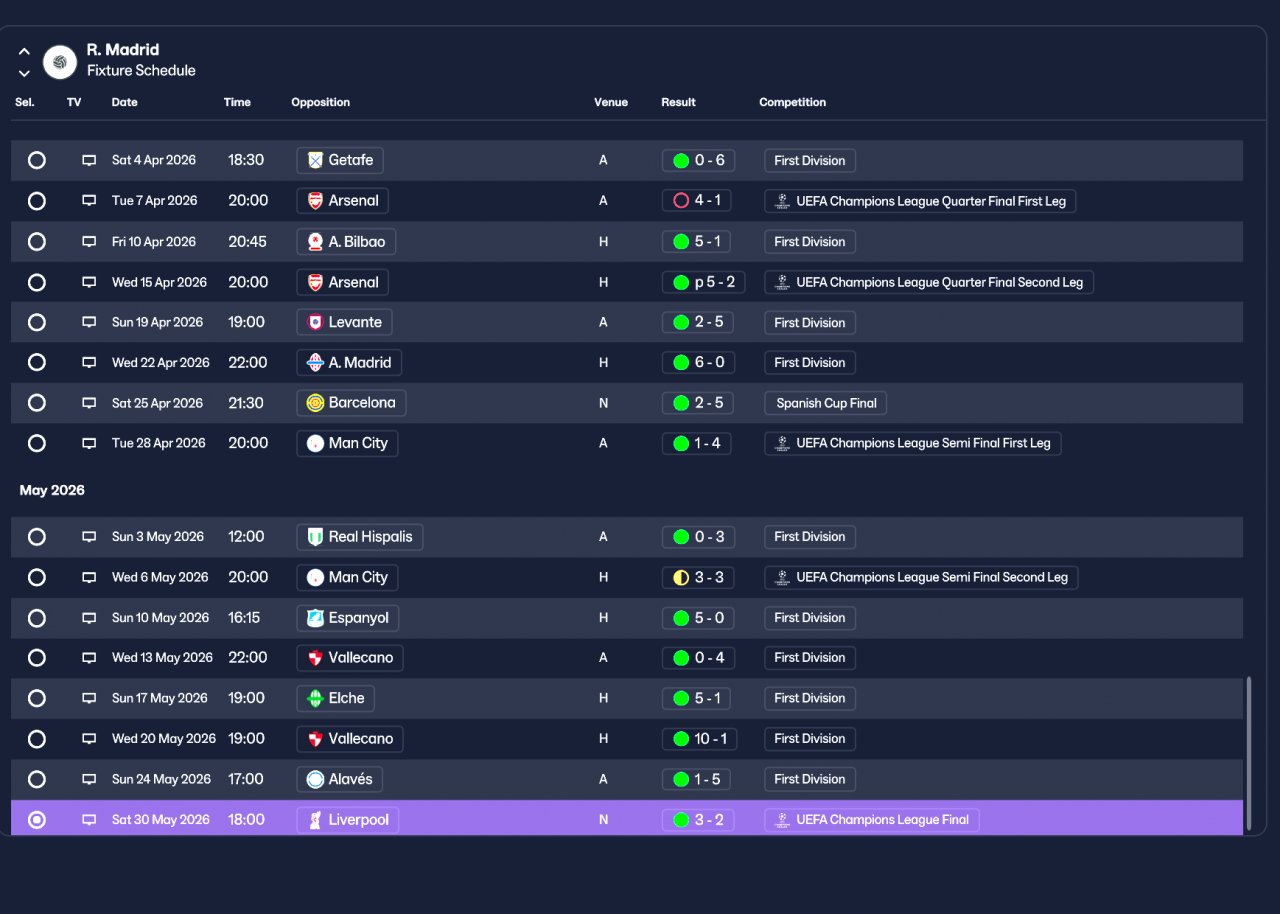Screen dimensions: 1280x914
Task: Sort by the Opposition column header
Action: point(320,102)
